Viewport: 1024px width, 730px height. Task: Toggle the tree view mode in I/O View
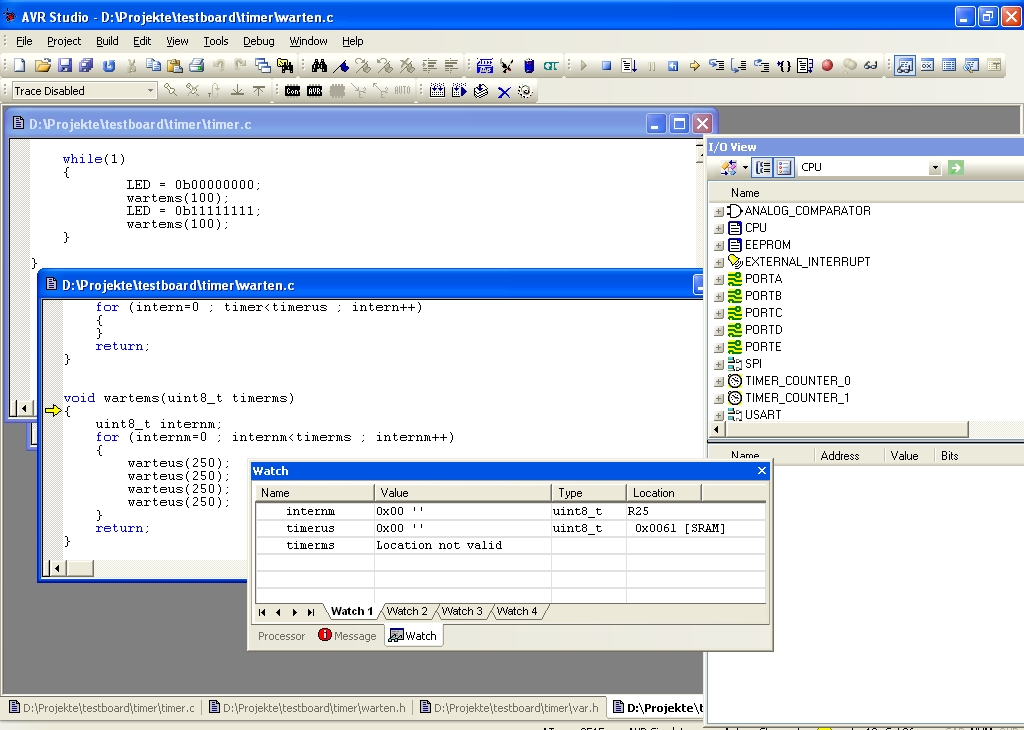(762, 168)
